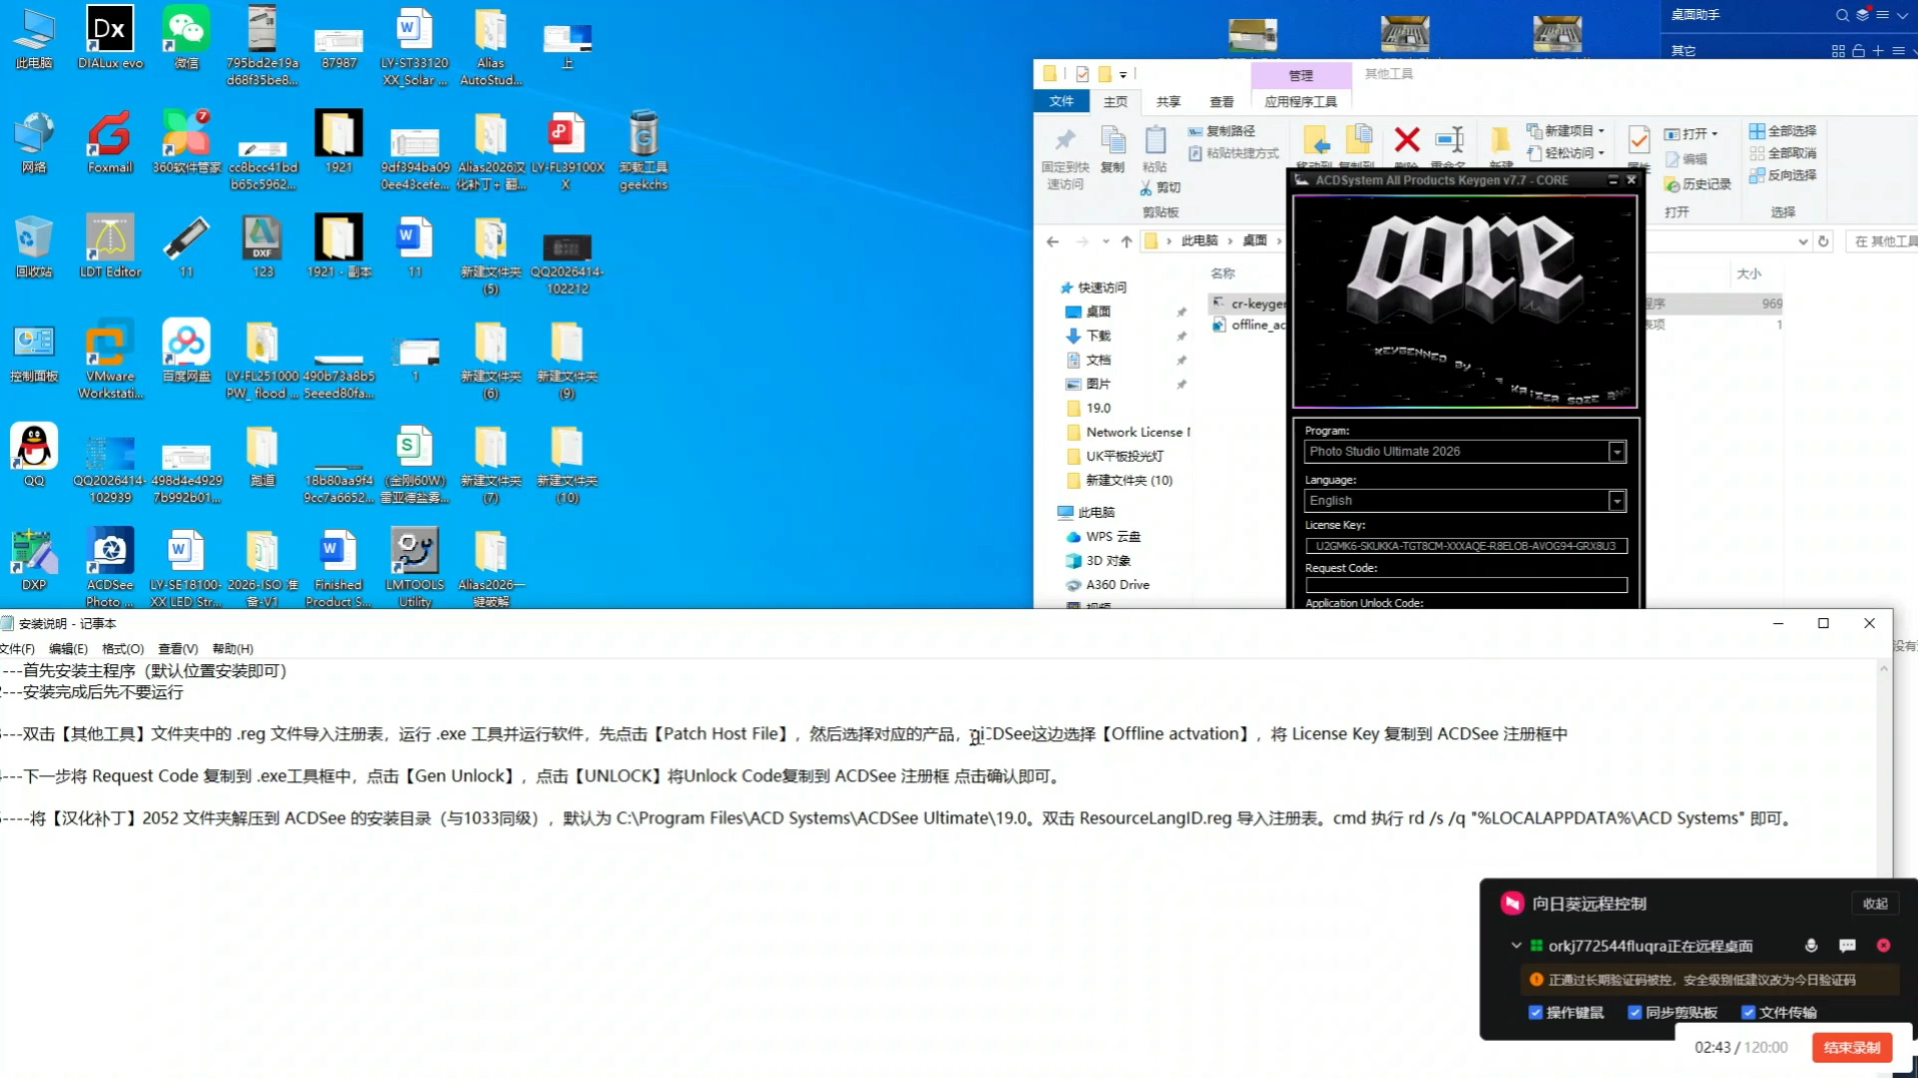
Task: Select the 网络 network desktop icon
Action: [x=34, y=142]
